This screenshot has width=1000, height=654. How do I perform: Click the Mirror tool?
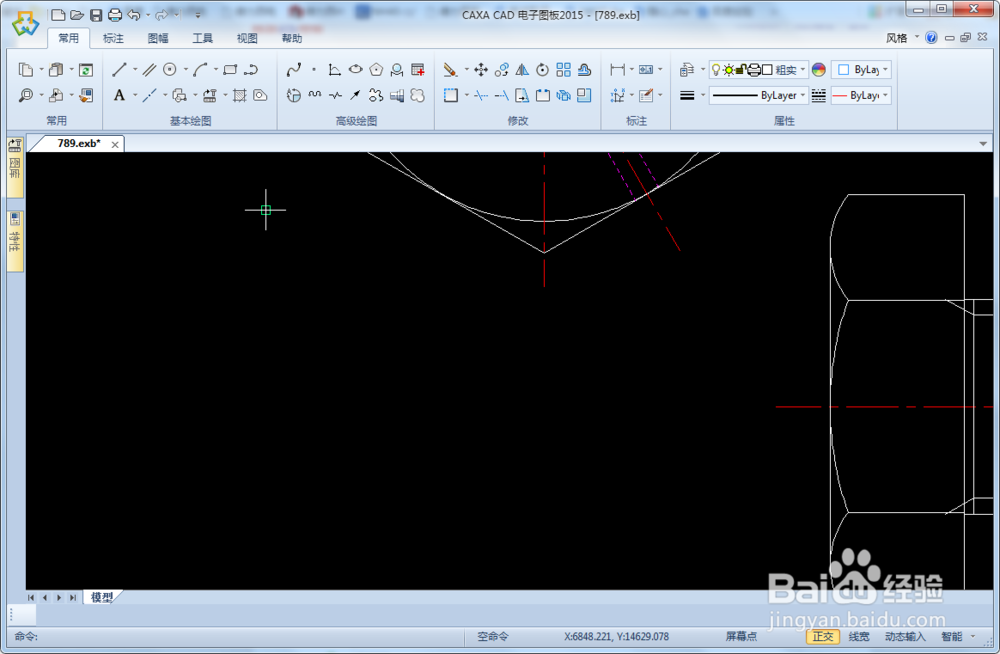522,70
